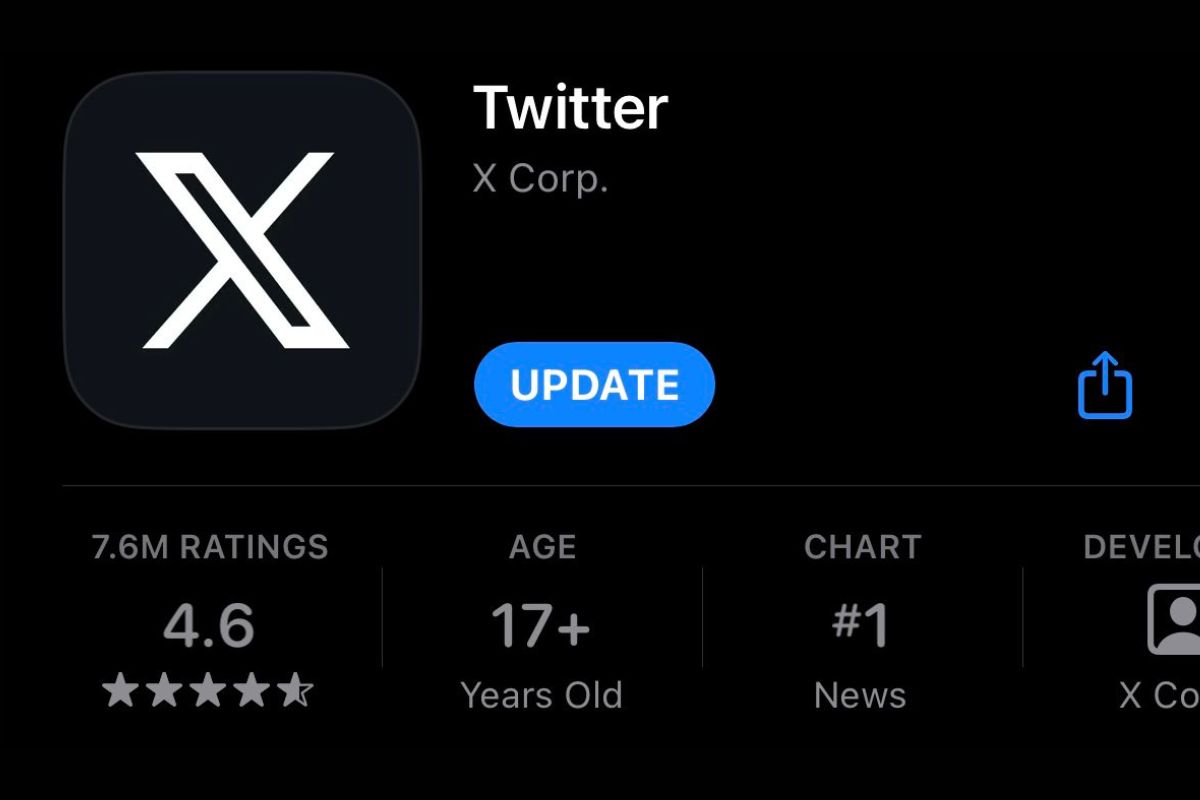This screenshot has width=1200, height=800.
Task: Select the third star in the rating row
Action: [208, 690]
